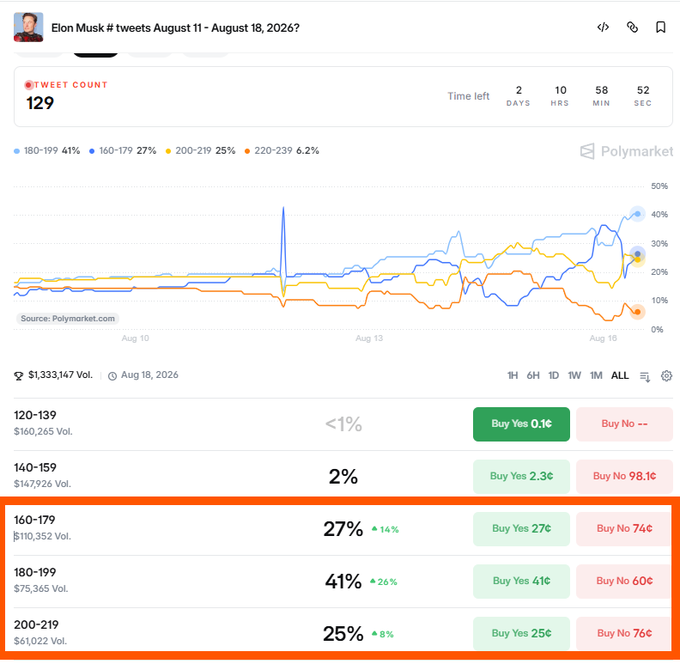Click the $147,926 Vol. text

[x=42, y=484]
